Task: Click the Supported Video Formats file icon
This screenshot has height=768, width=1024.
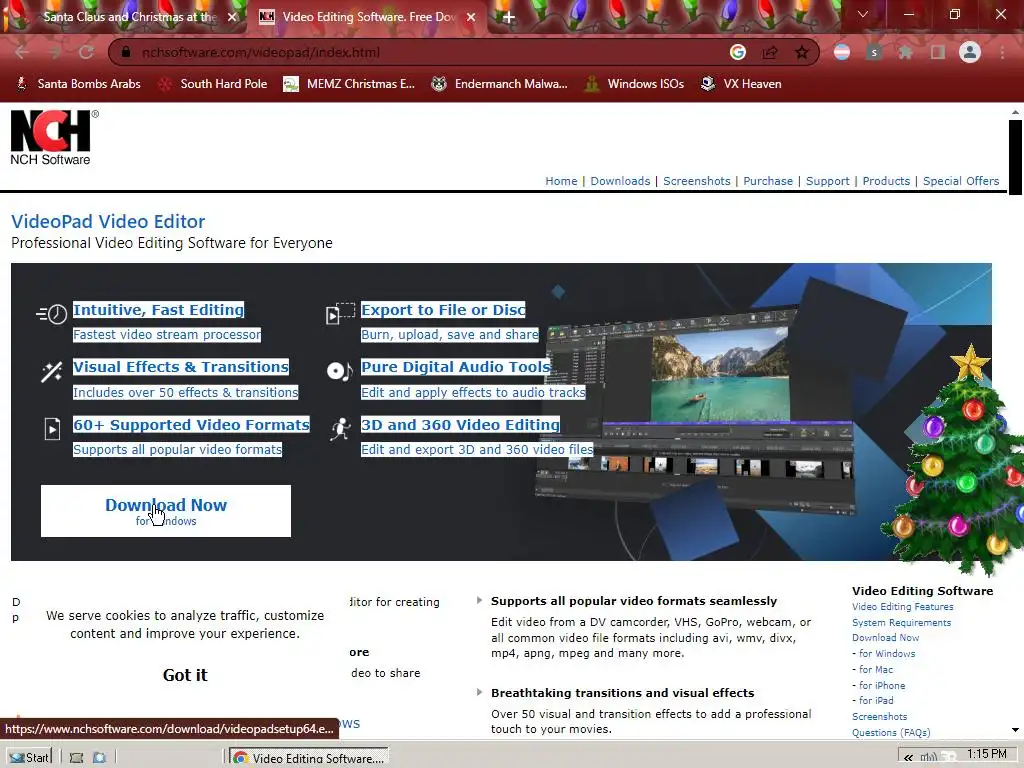Action: 52,429
